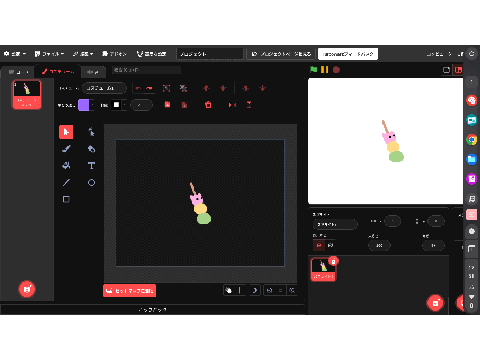
Task: Switch to the Costumes tab
Action: click(x=58, y=72)
